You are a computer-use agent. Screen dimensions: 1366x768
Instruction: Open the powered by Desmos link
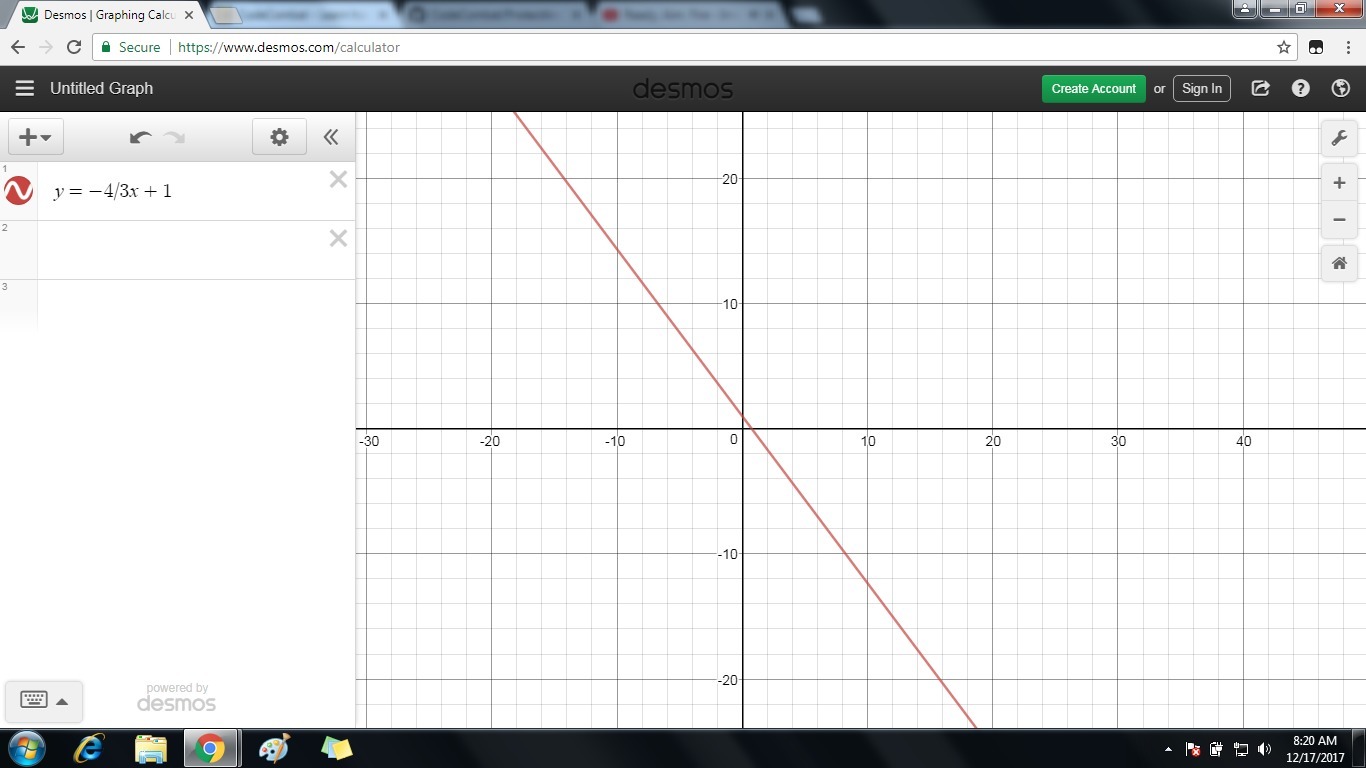(x=176, y=697)
